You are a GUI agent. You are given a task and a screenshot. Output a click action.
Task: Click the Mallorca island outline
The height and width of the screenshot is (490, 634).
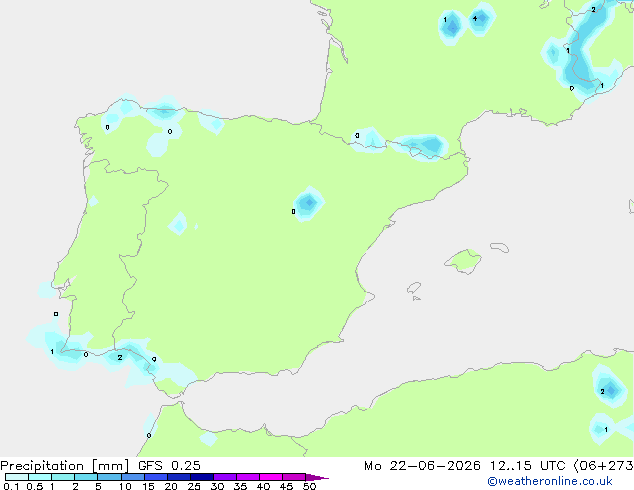[x=463, y=262]
